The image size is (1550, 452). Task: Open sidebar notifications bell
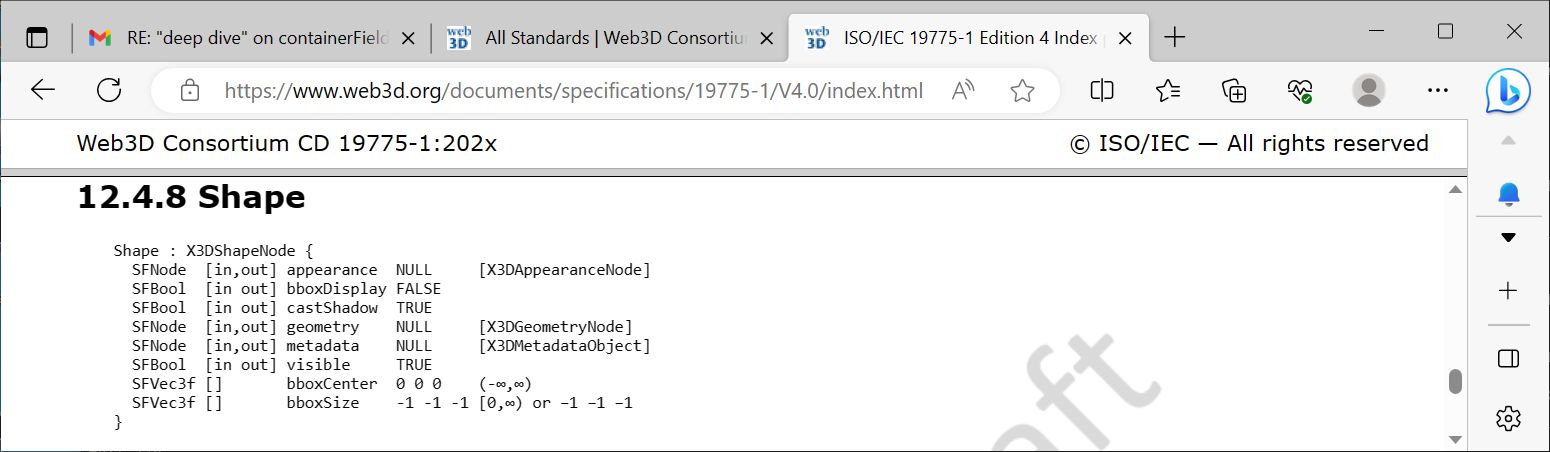(x=1509, y=193)
